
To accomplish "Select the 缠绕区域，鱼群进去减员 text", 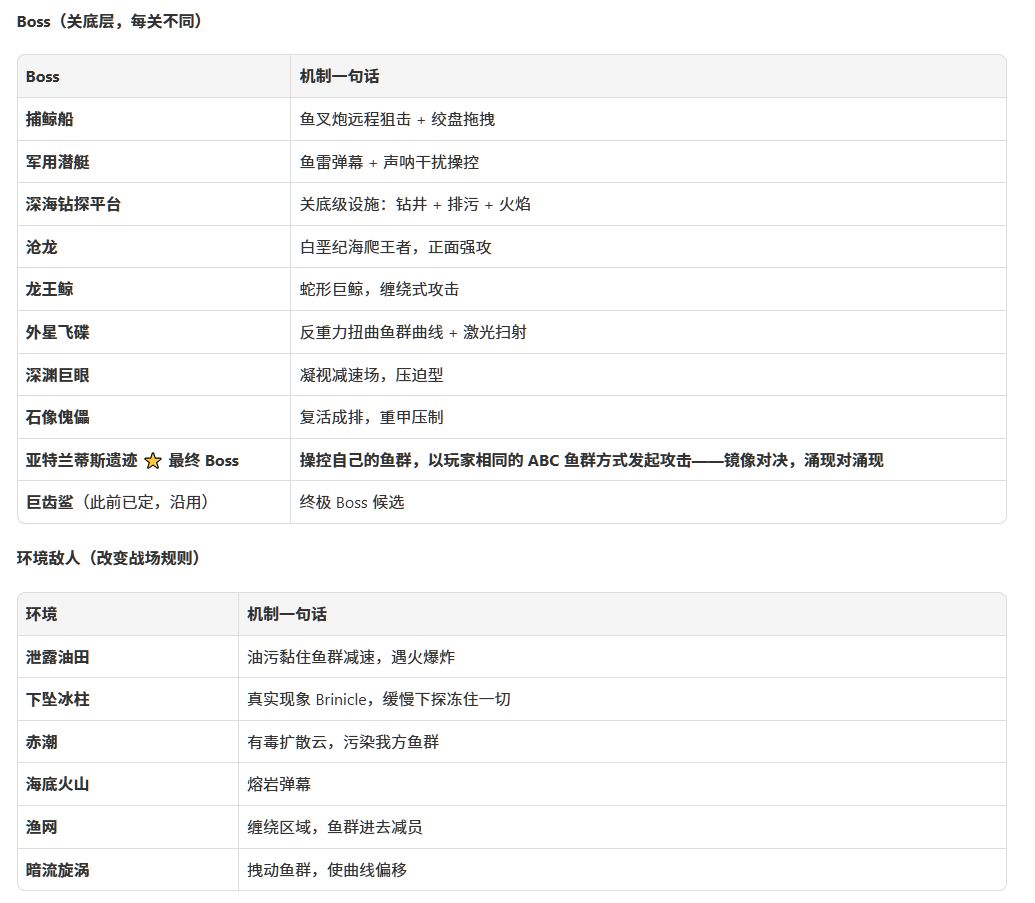I will click(x=335, y=827).
